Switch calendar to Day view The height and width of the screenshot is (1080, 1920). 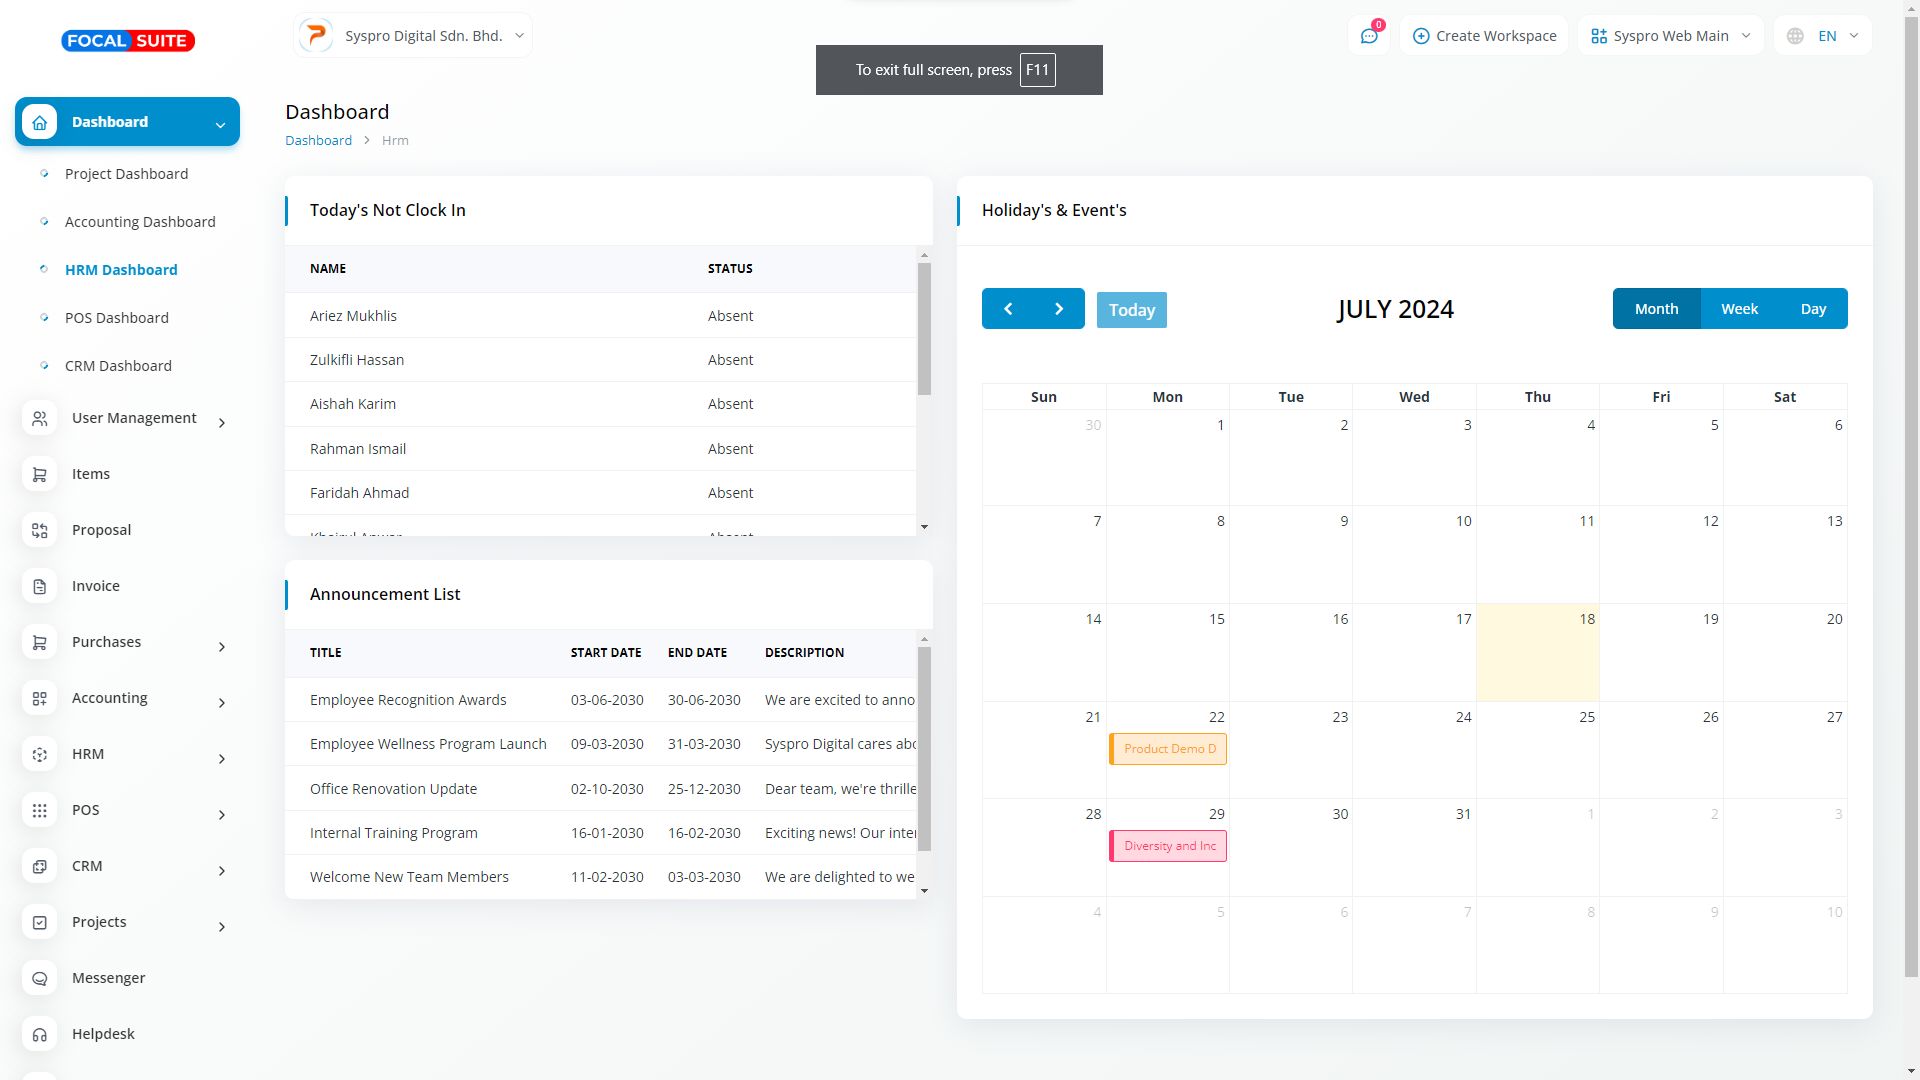1813,309
